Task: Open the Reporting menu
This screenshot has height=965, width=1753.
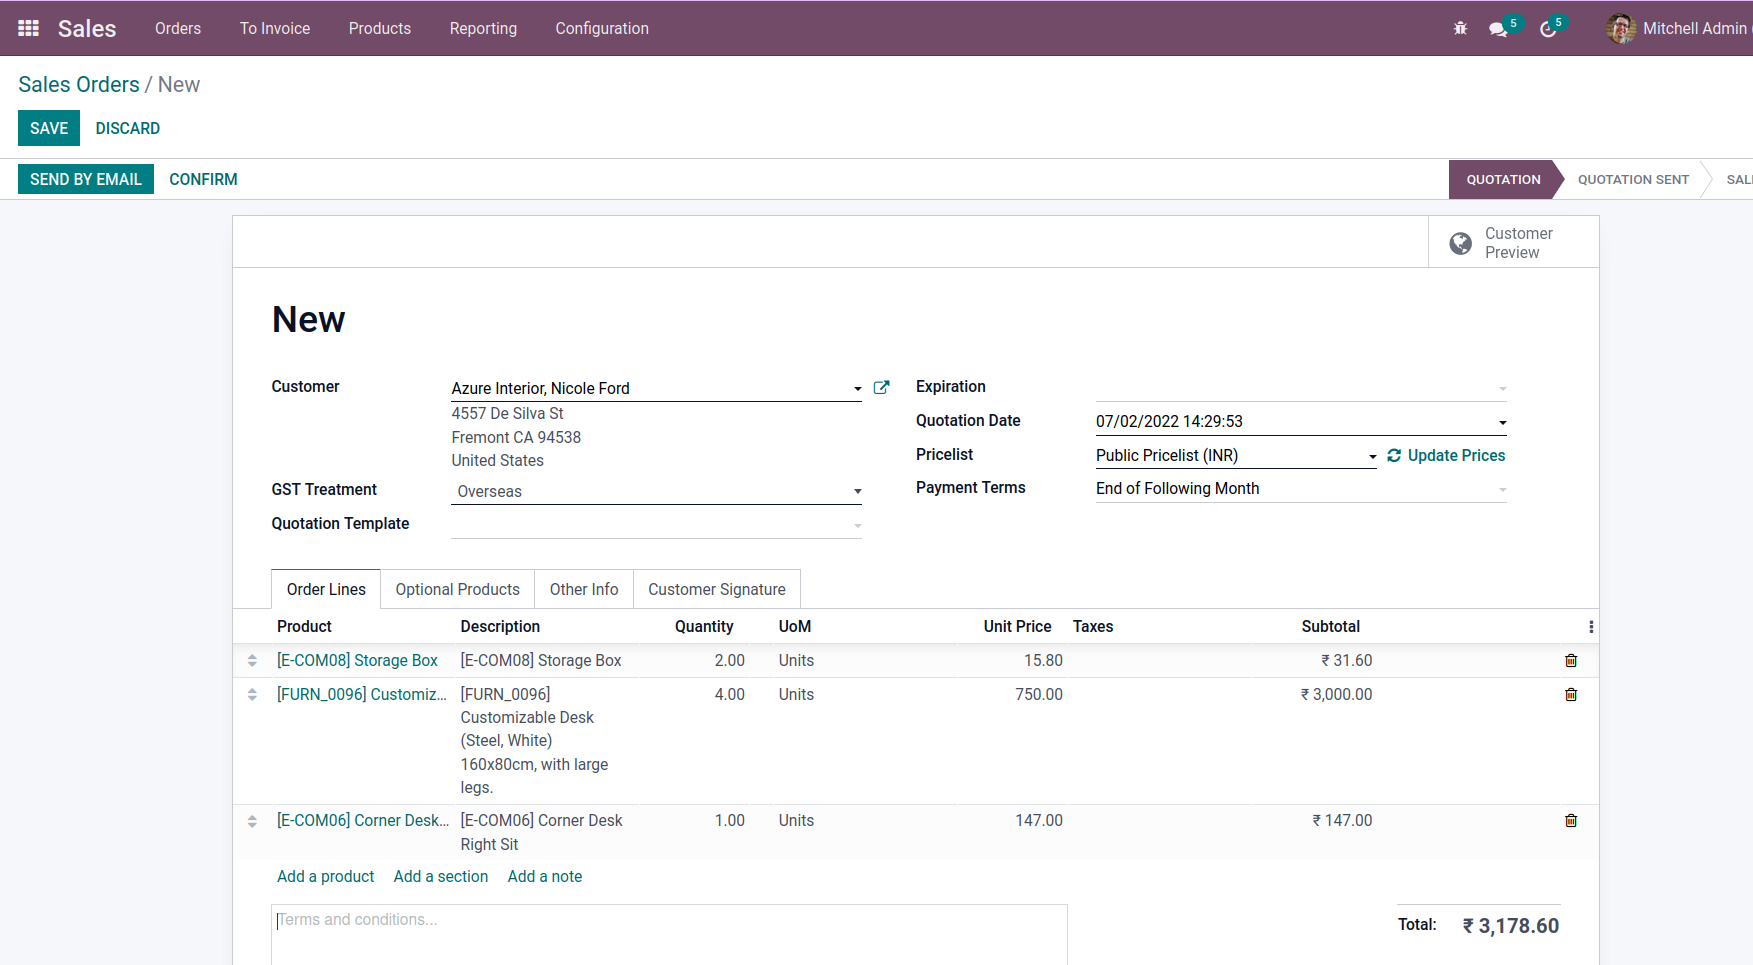Action: (x=483, y=29)
